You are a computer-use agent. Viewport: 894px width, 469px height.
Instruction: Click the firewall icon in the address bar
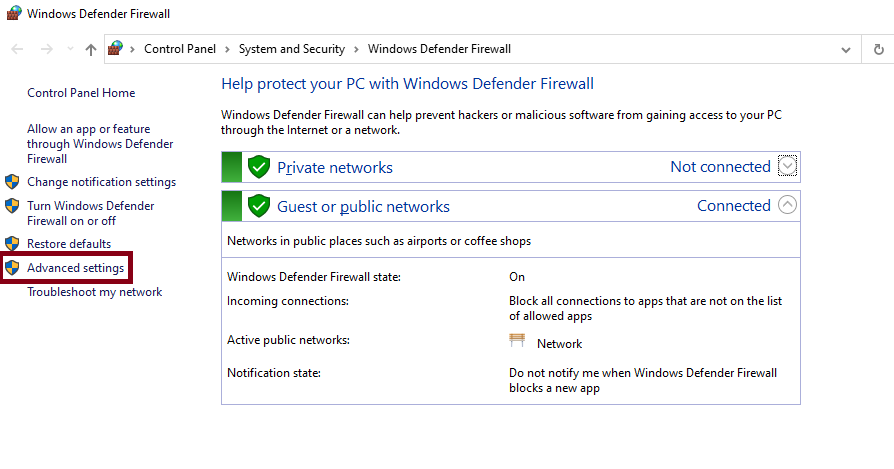(x=115, y=48)
